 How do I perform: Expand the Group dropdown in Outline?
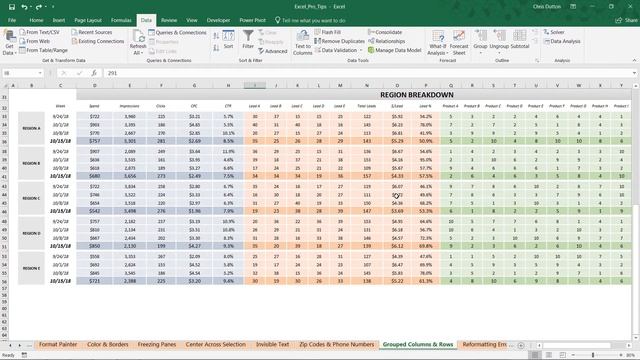click(480, 53)
